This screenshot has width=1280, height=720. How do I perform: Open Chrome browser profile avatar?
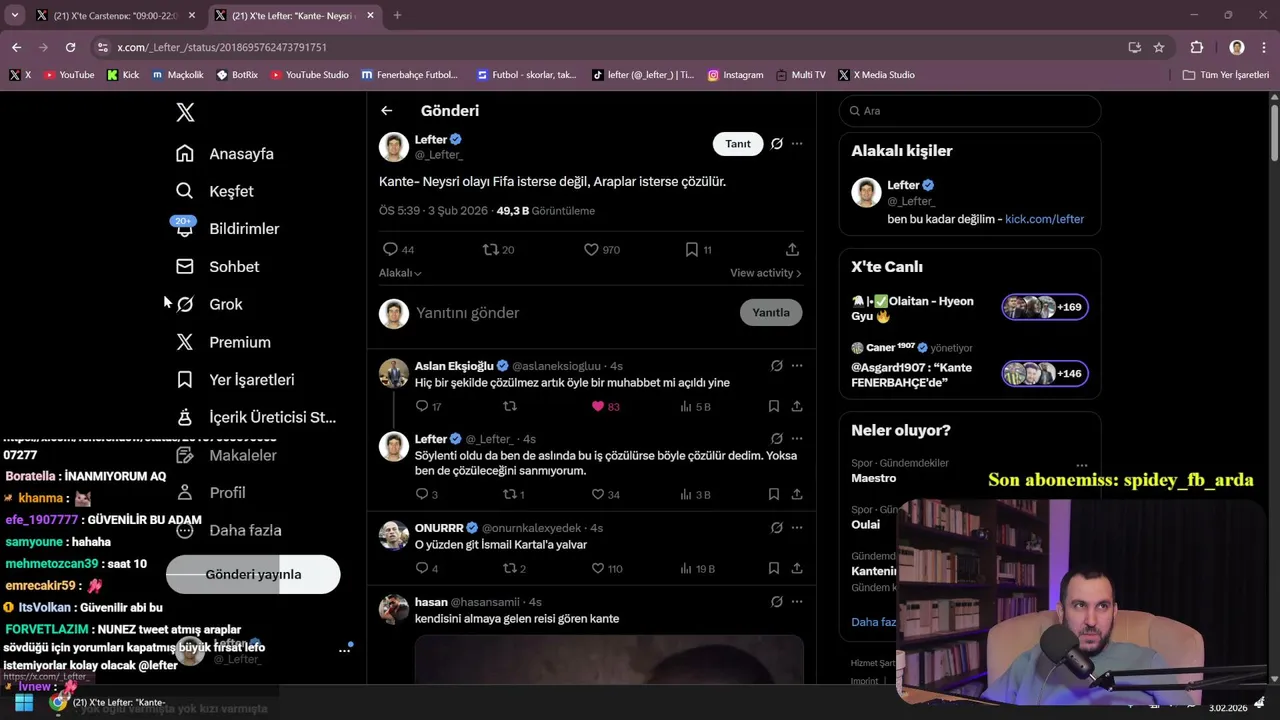[1237, 47]
